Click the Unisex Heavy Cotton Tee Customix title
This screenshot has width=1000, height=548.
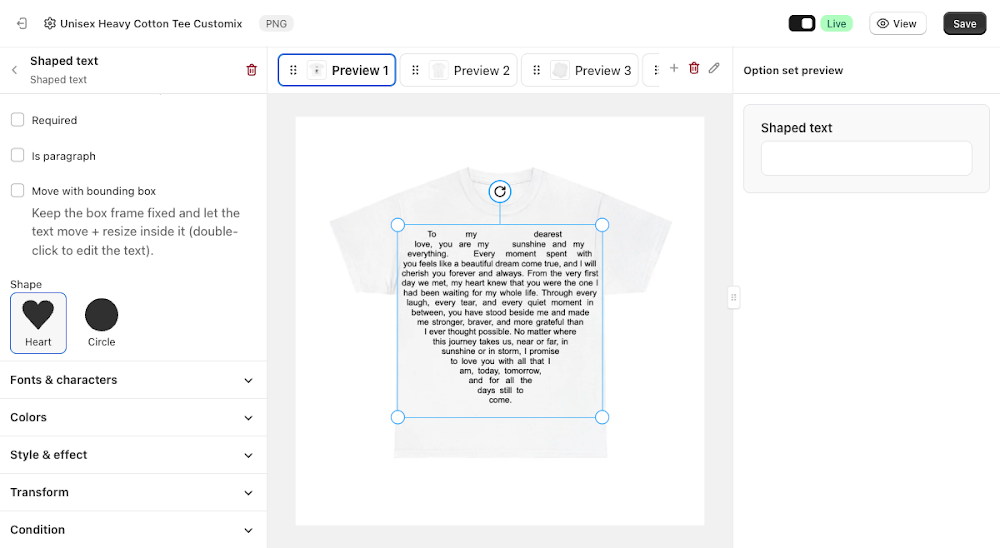tap(151, 24)
